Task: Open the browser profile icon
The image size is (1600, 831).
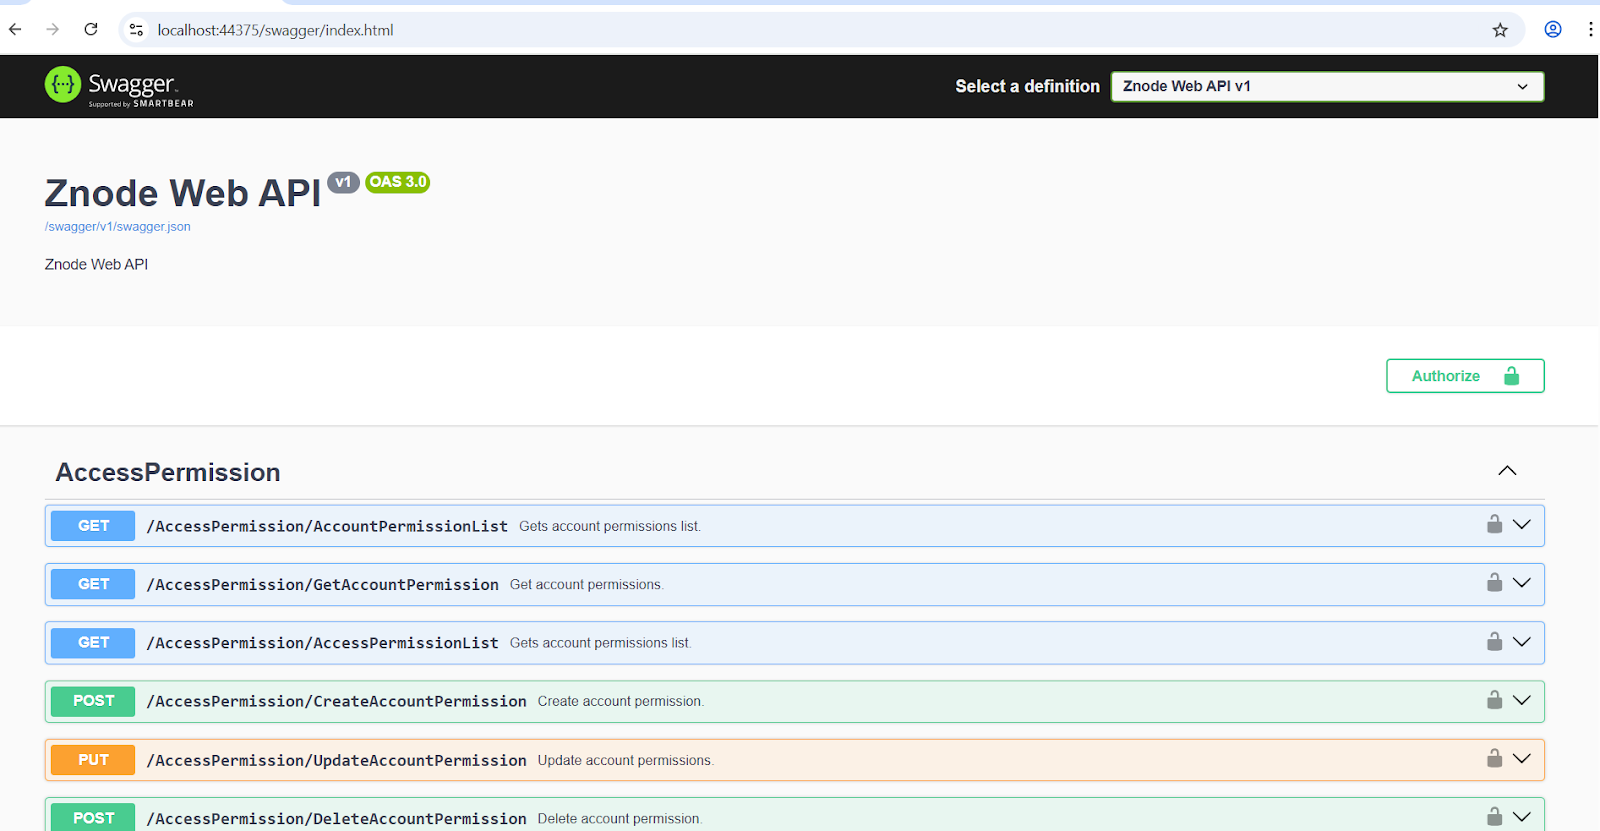Action: 1553,30
